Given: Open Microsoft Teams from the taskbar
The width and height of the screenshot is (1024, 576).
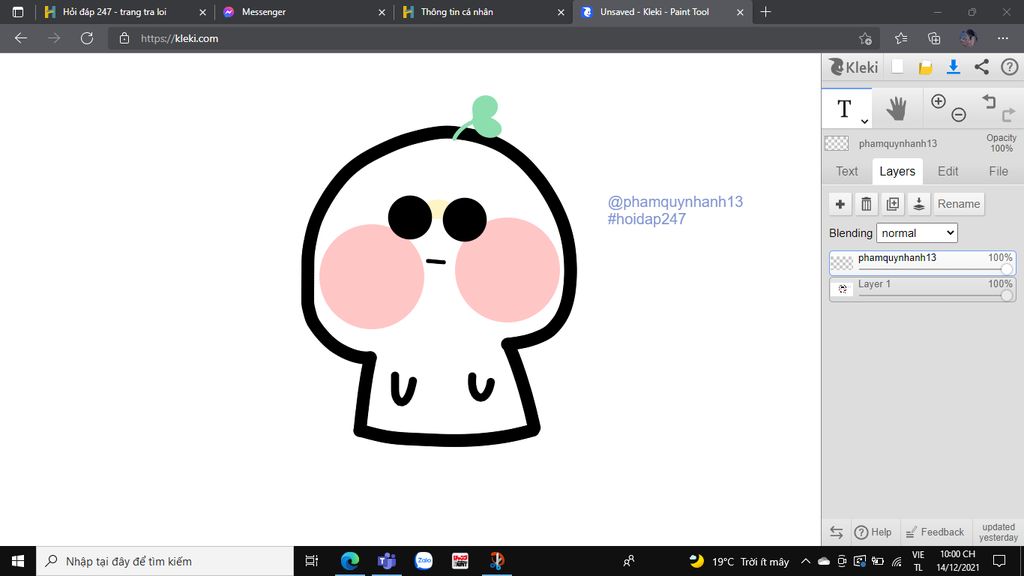Looking at the screenshot, I should point(387,561).
